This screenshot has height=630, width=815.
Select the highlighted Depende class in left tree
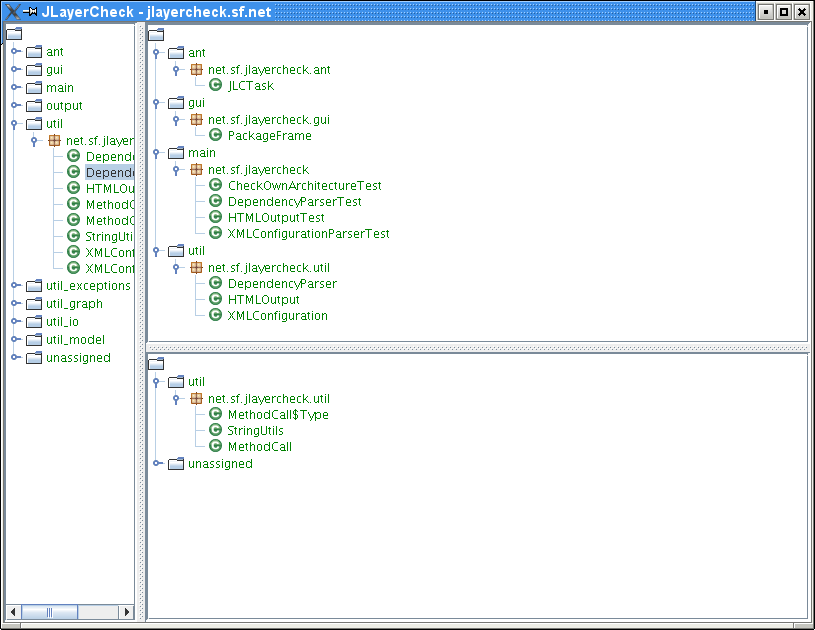110,172
